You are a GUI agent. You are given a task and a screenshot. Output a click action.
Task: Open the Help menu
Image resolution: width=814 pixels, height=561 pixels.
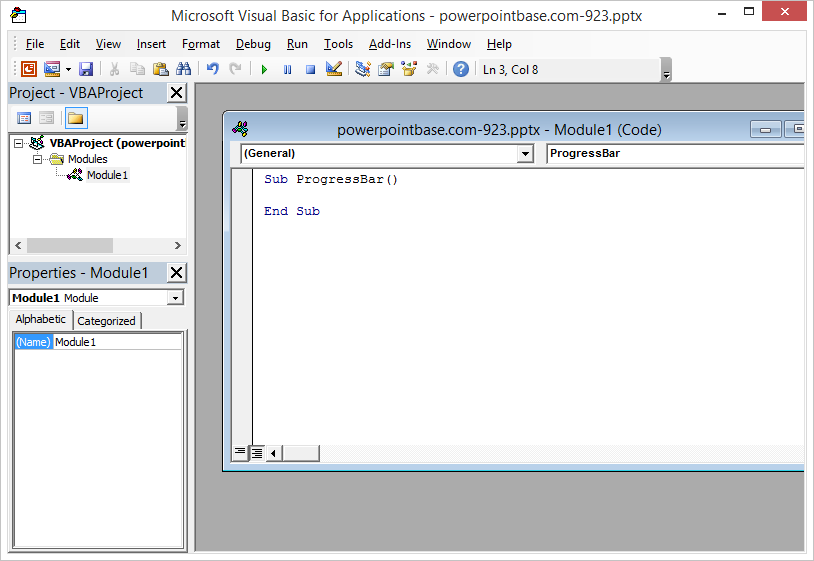499,44
